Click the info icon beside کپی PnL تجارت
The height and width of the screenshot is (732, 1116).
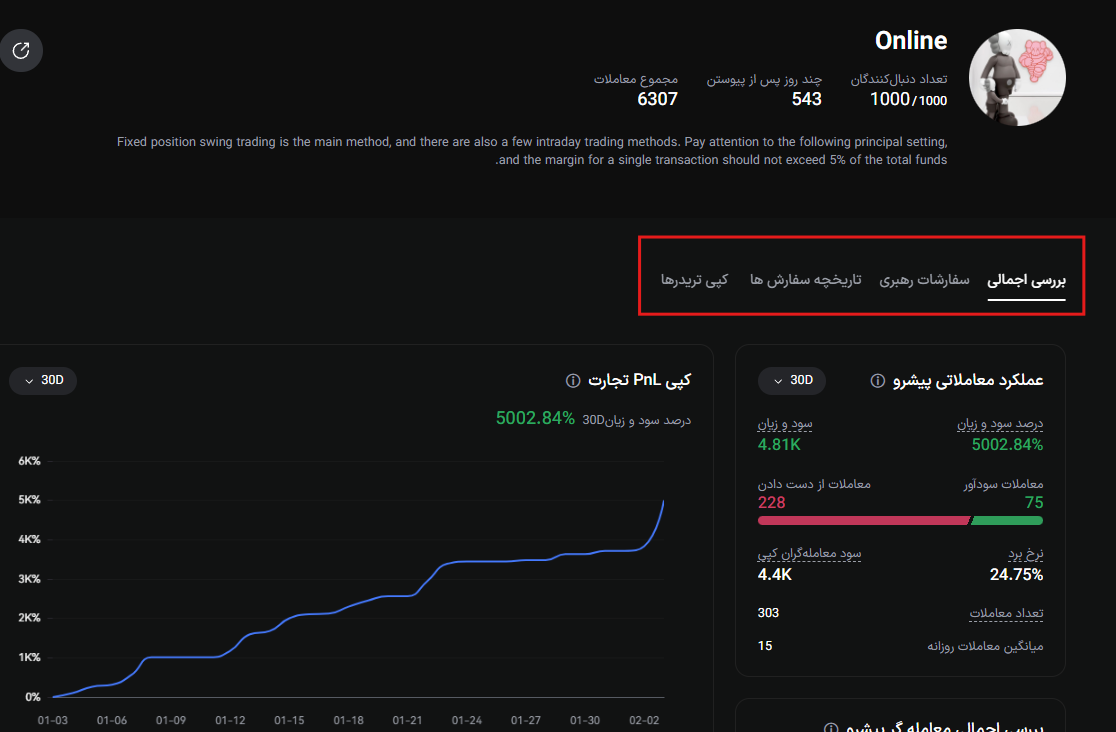(573, 381)
